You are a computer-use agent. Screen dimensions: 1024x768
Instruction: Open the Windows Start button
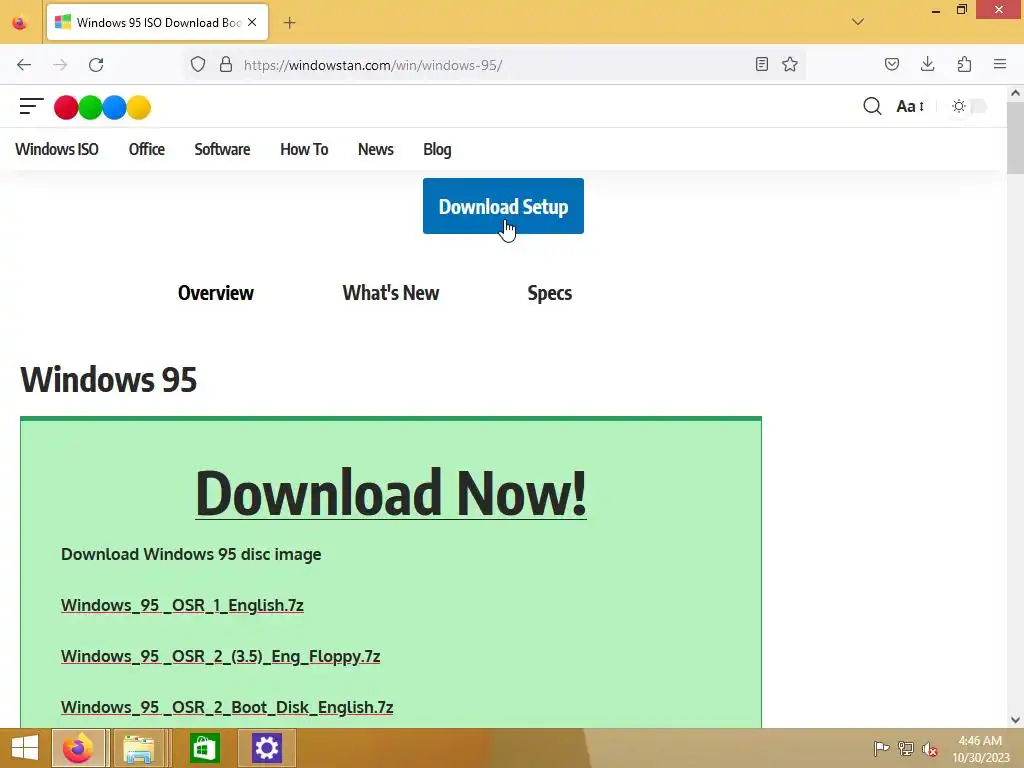pyautogui.click(x=25, y=748)
